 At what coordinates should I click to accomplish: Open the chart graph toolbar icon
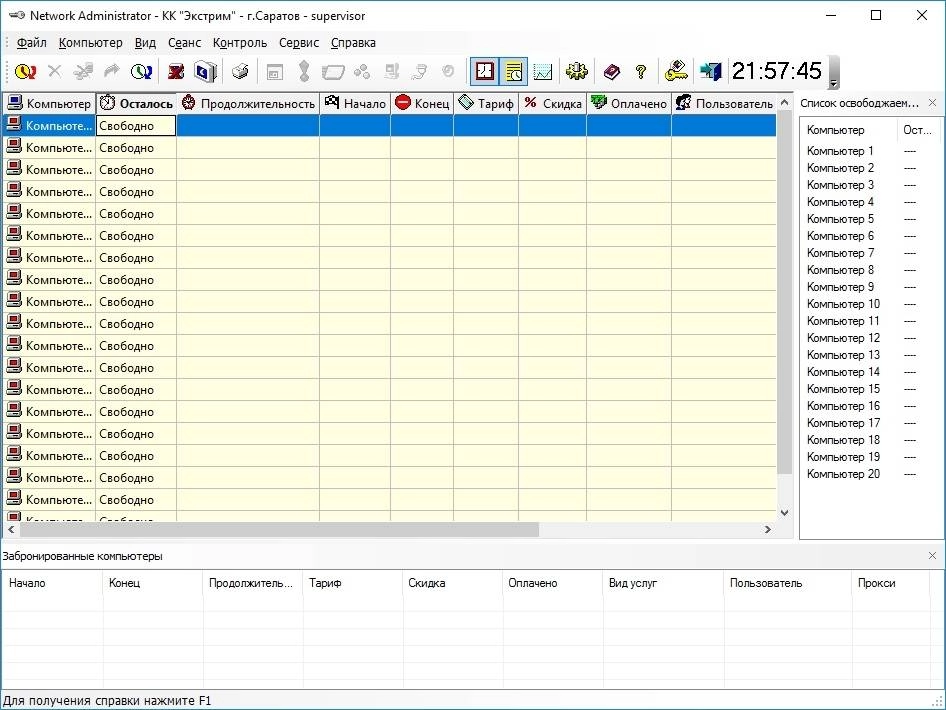click(543, 72)
